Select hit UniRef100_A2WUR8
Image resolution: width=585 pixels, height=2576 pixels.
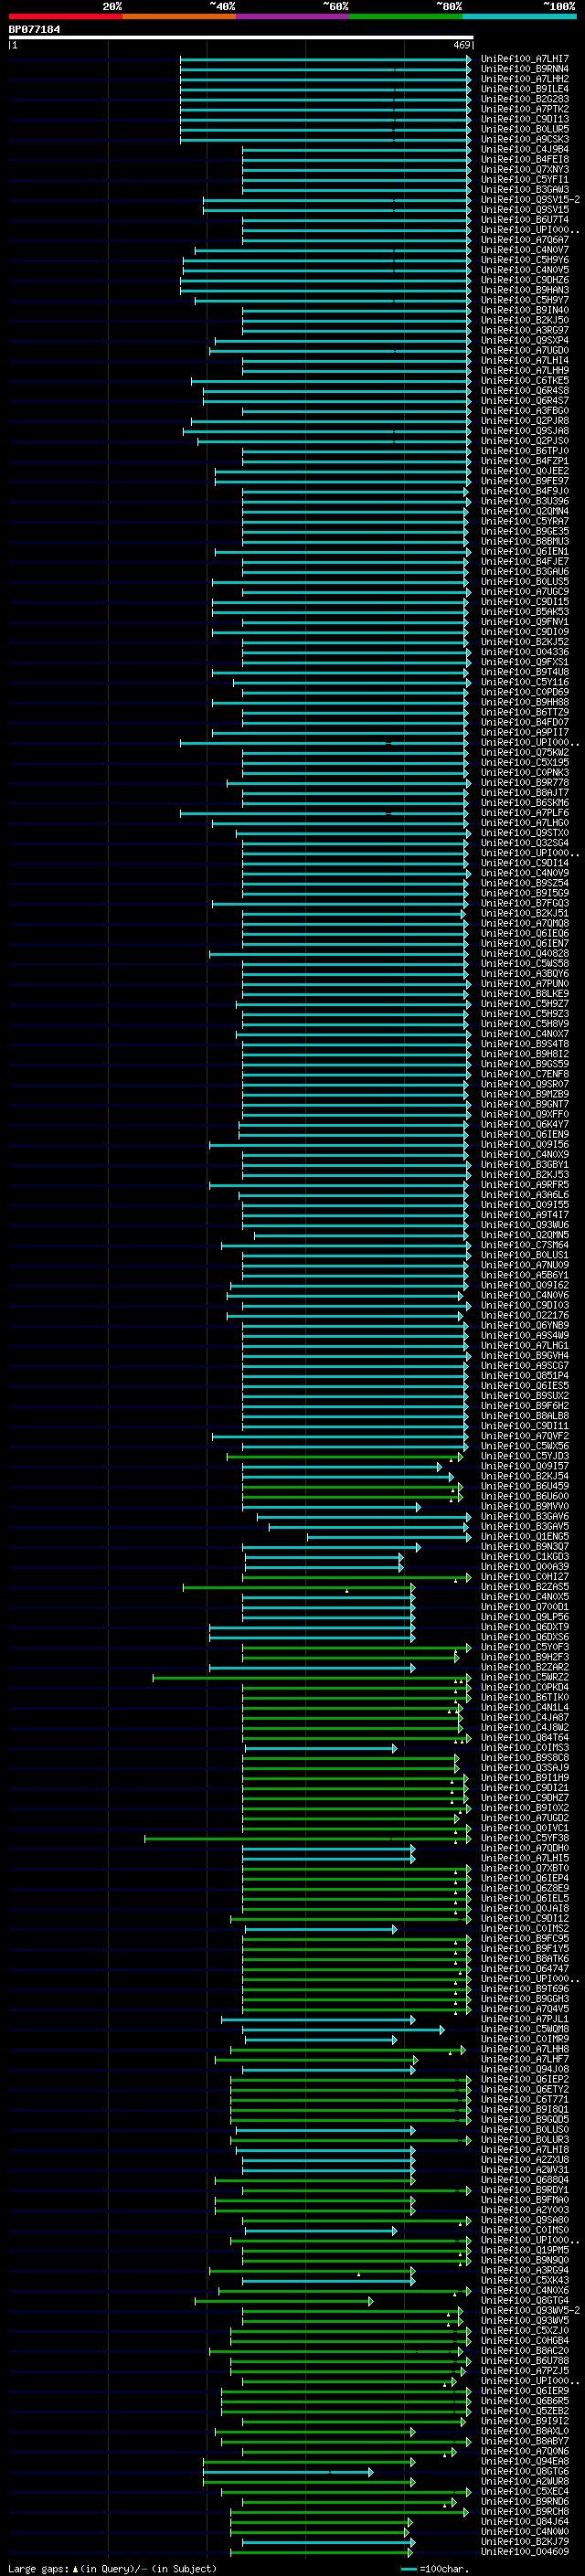click(524, 2482)
